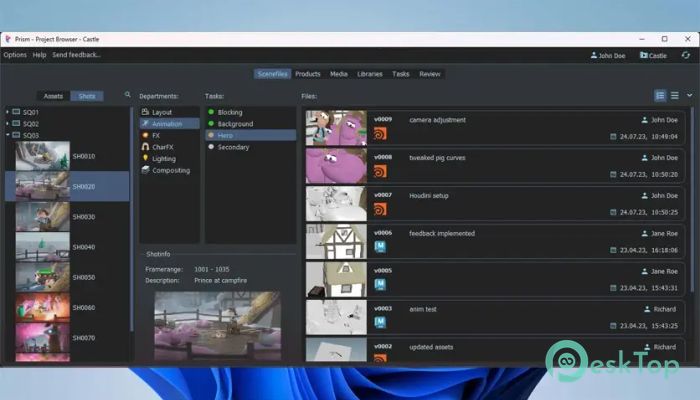This screenshot has height=400, width=700.
Task: Select the Hero task
Action: [x=250, y=135]
